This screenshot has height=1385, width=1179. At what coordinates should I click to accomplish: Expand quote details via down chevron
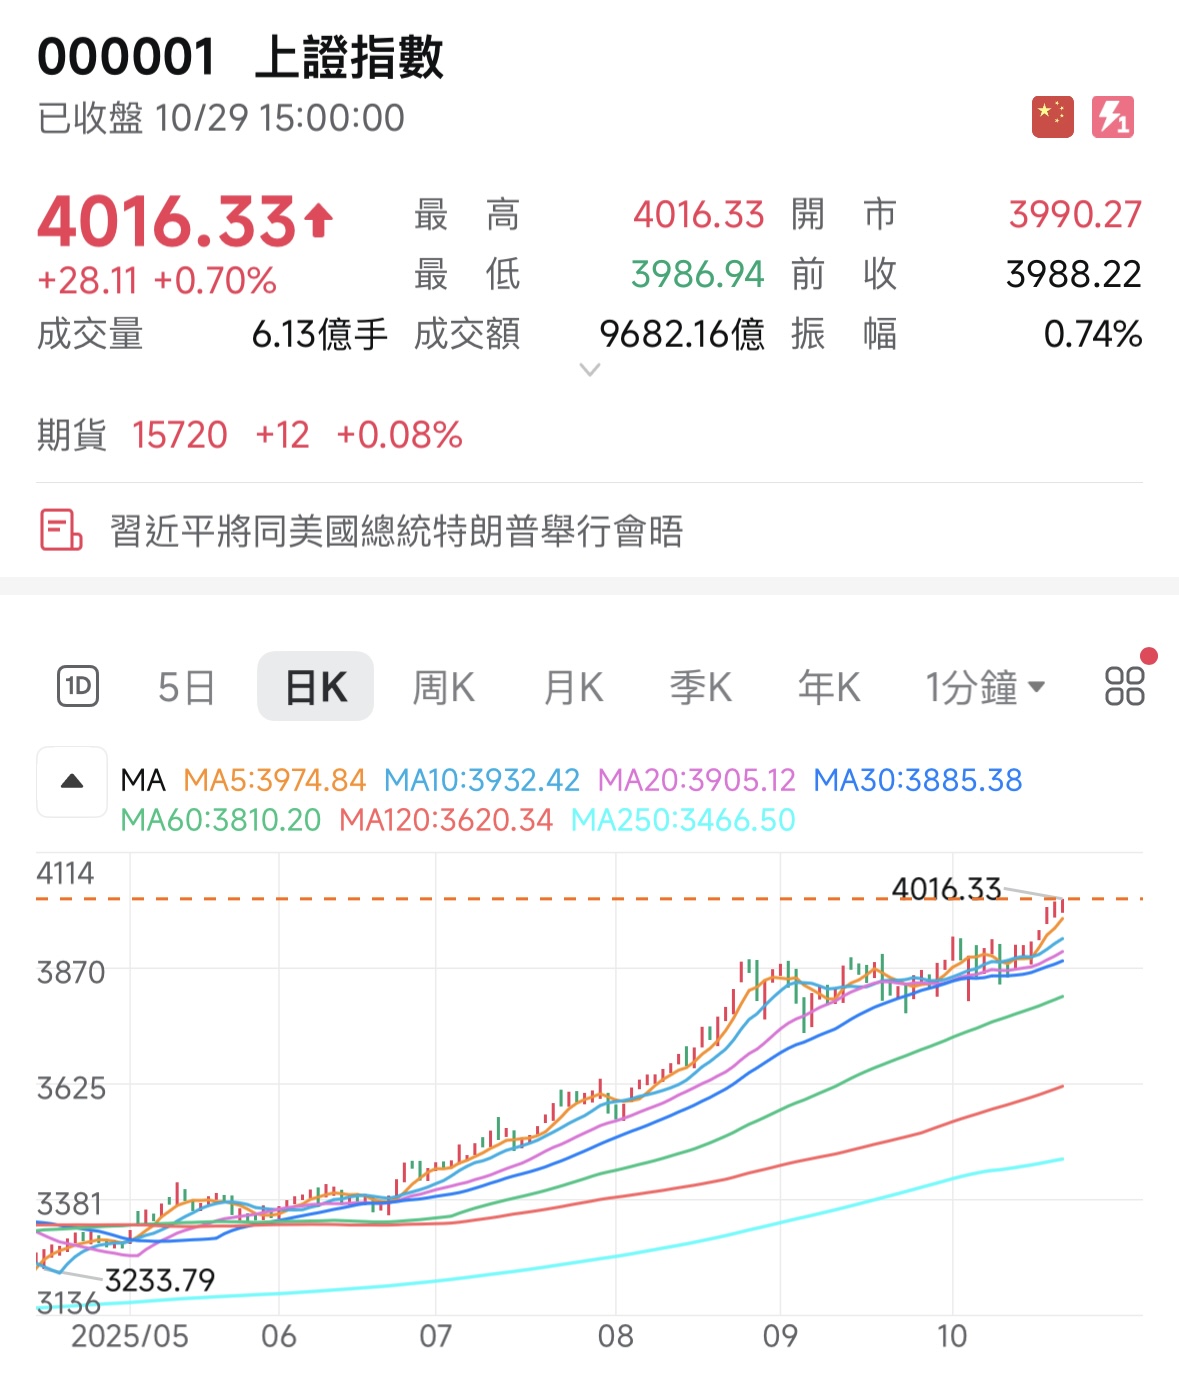point(589,369)
